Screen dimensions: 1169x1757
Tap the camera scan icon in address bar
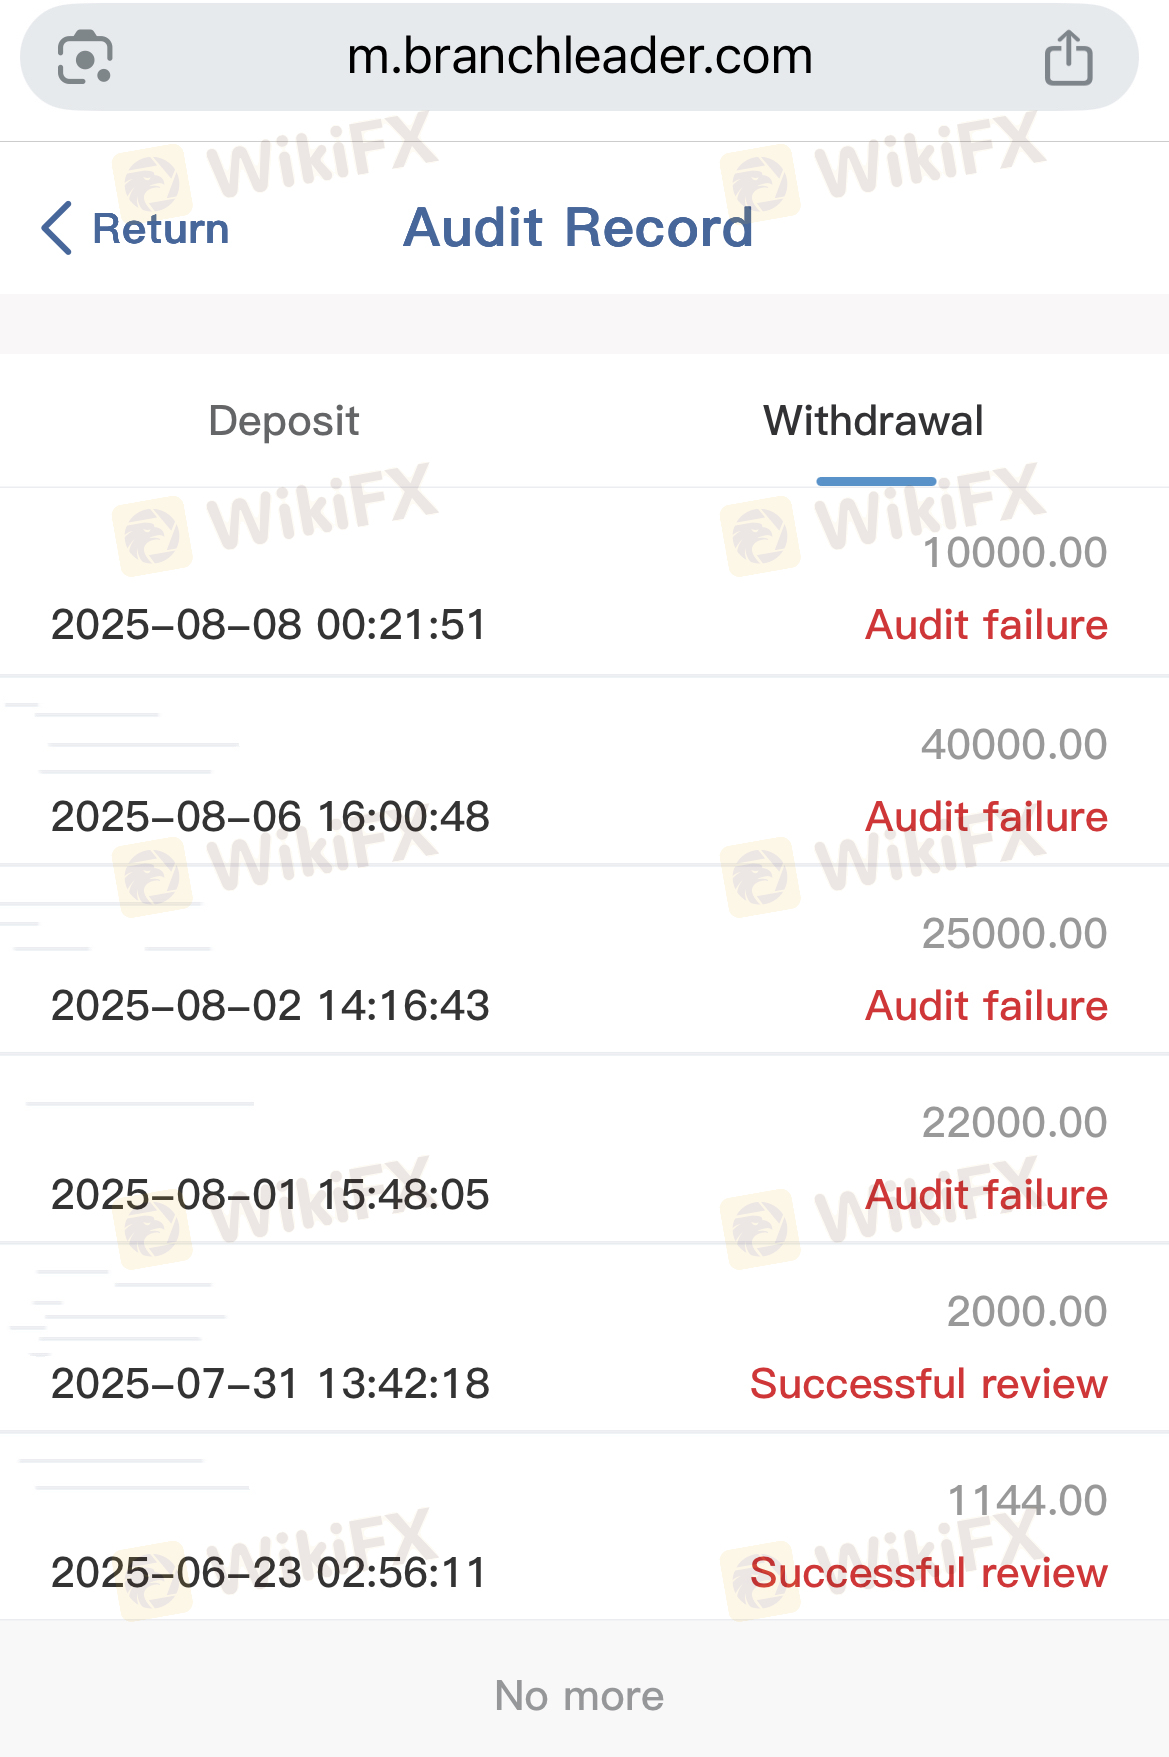click(x=85, y=58)
